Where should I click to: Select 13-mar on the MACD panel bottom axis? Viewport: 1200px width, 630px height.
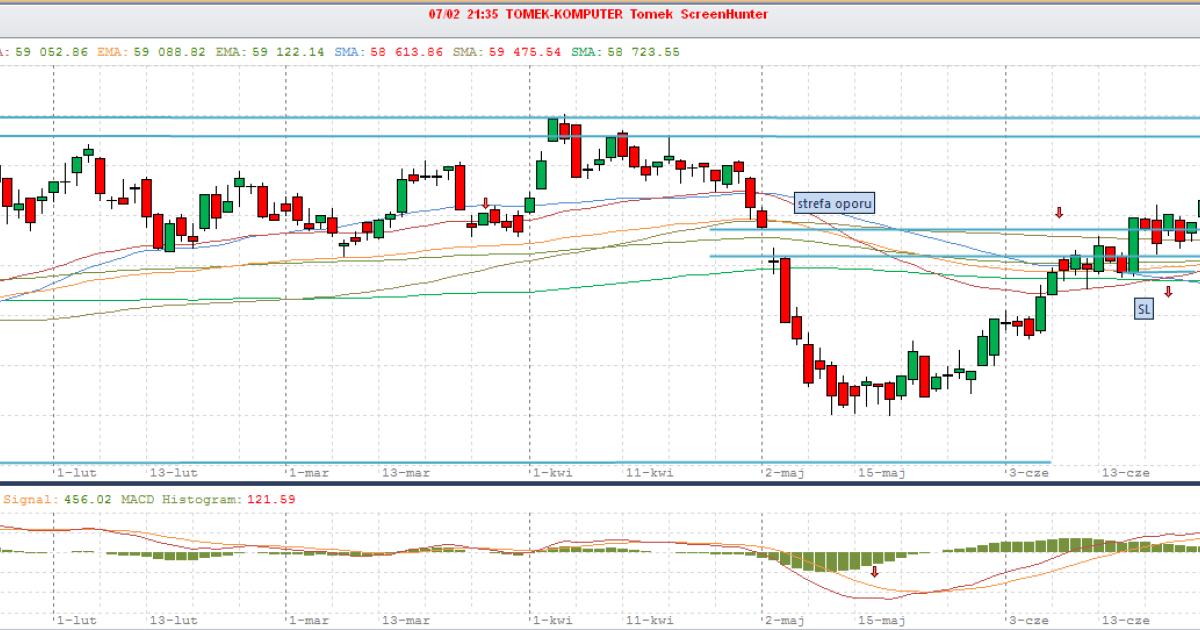[405, 620]
